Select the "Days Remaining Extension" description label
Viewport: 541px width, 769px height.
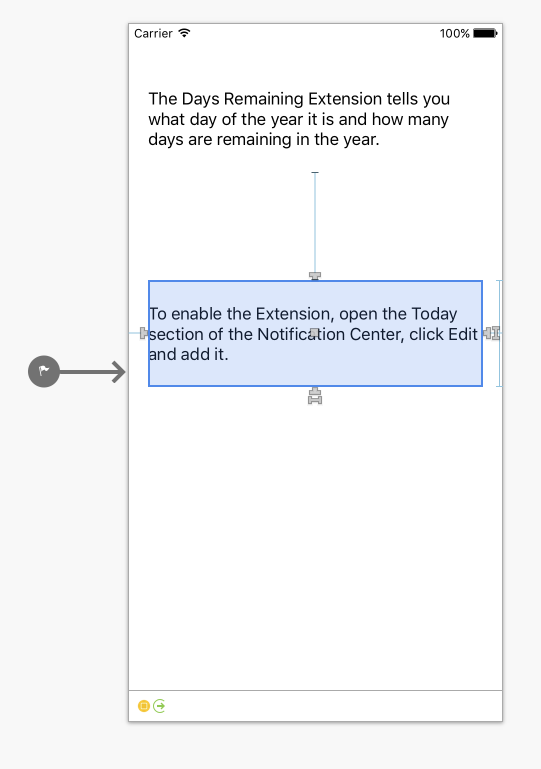pyautogui.click(x=299, y=119)
